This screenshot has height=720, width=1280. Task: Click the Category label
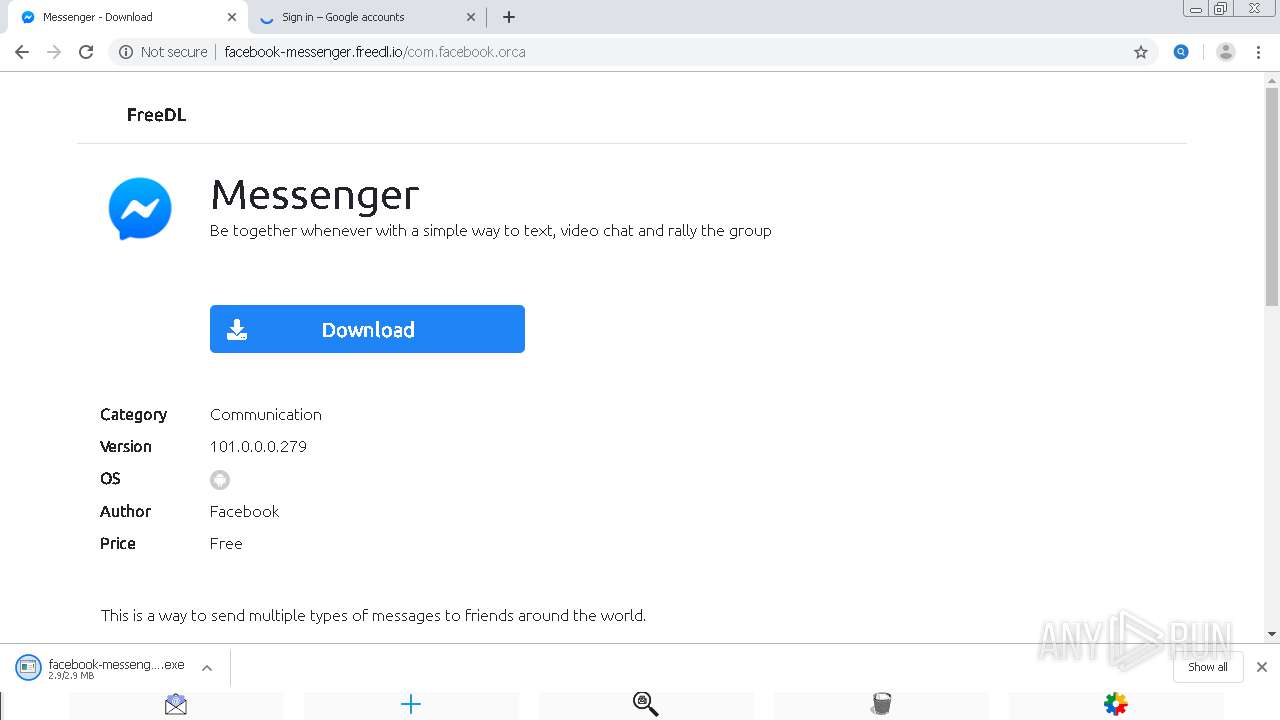click(x=133, y=415)
